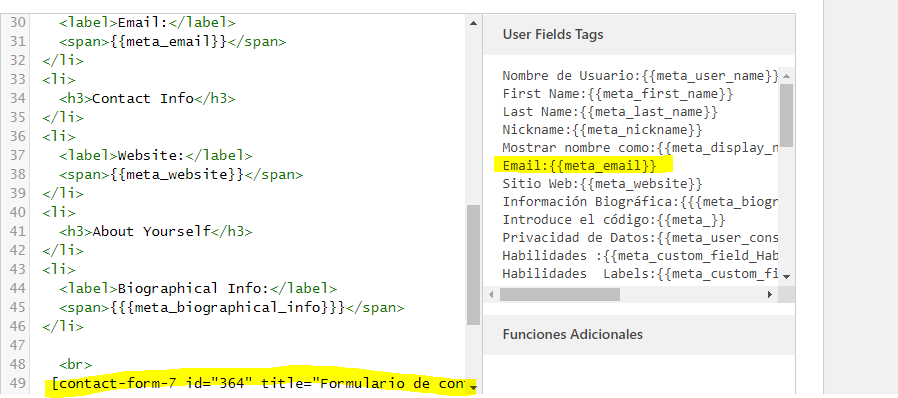Select the Privacidad de Datos tag
Image resolution: width=898 pixels, height=398 pixels.
coord(640,238)
